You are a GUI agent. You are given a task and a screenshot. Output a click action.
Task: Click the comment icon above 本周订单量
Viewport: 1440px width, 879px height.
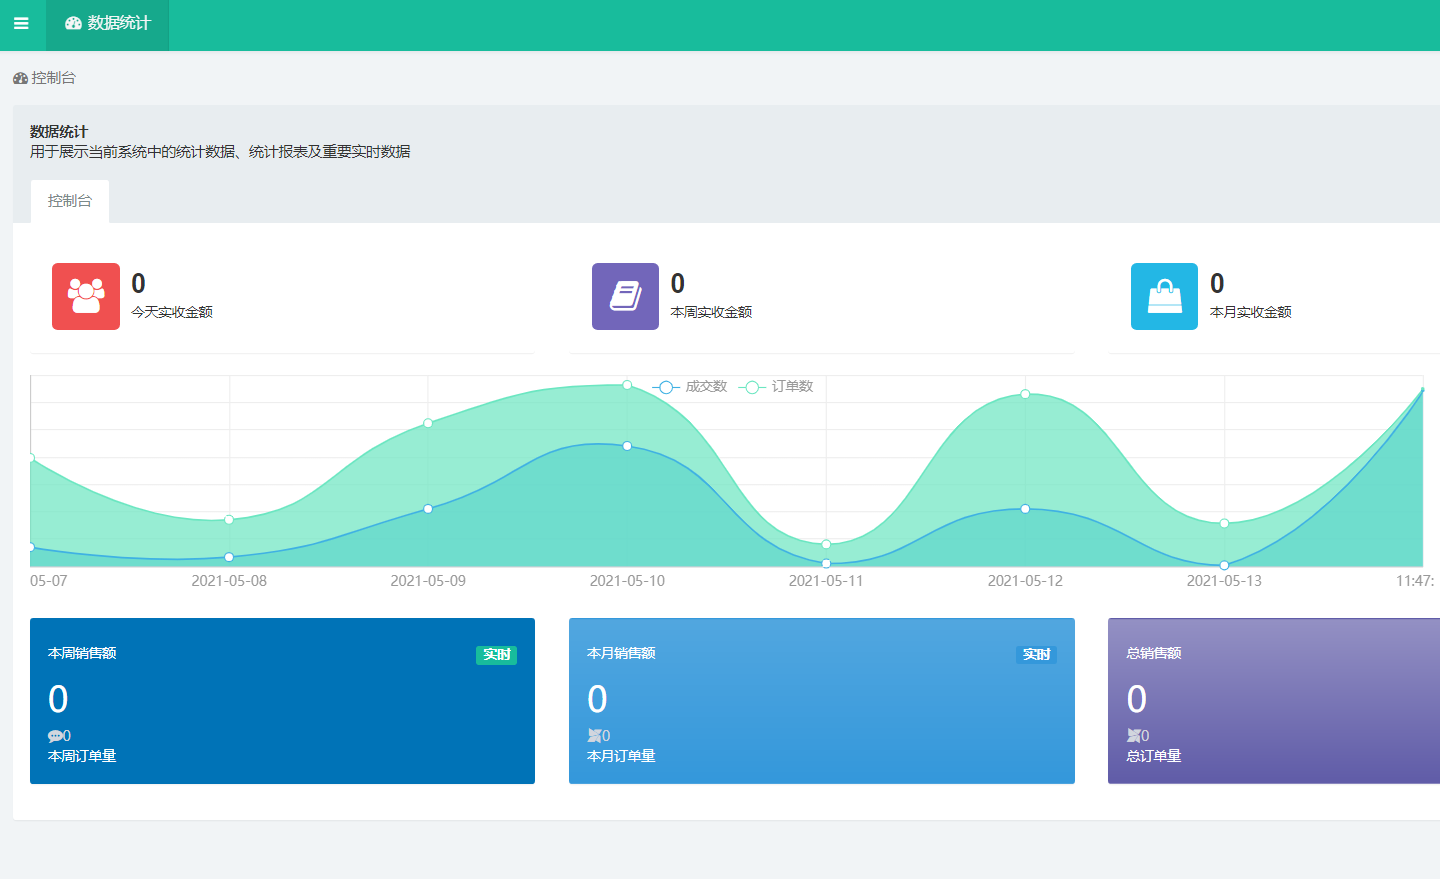click(55, 736)
